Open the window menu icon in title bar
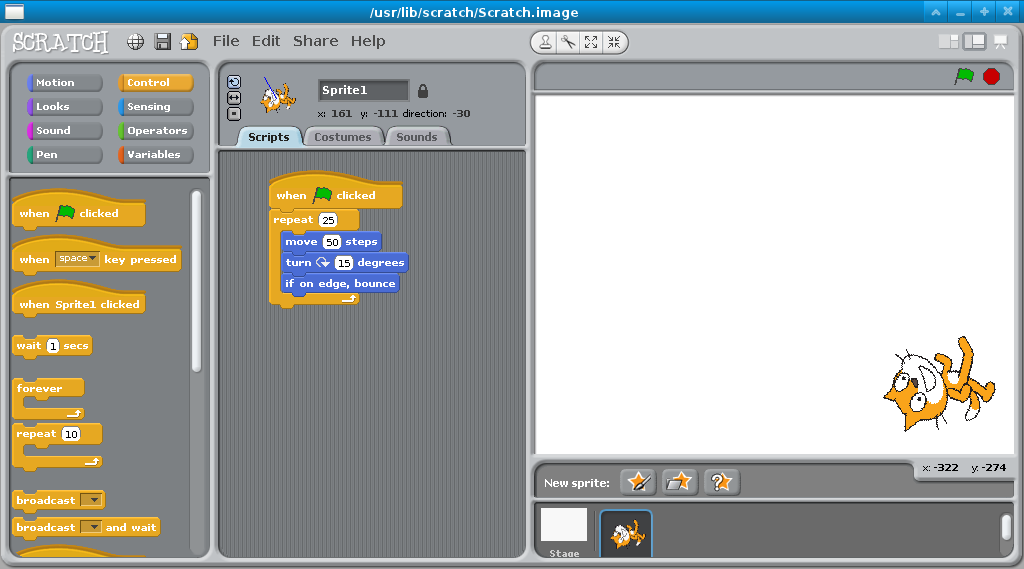 (x=14, y=11)
